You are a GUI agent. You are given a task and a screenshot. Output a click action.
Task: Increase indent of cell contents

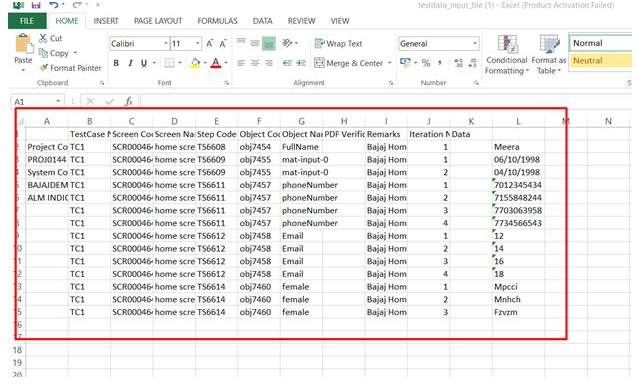coord(301,63)
